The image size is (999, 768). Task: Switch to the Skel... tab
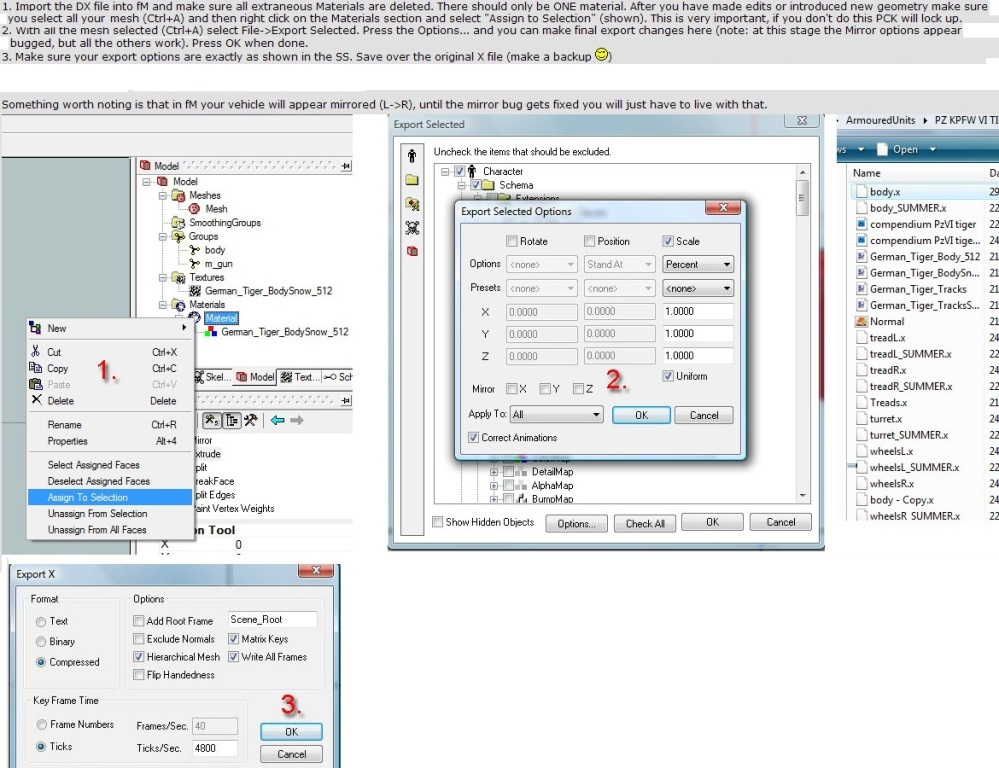(x=212, y=377)
